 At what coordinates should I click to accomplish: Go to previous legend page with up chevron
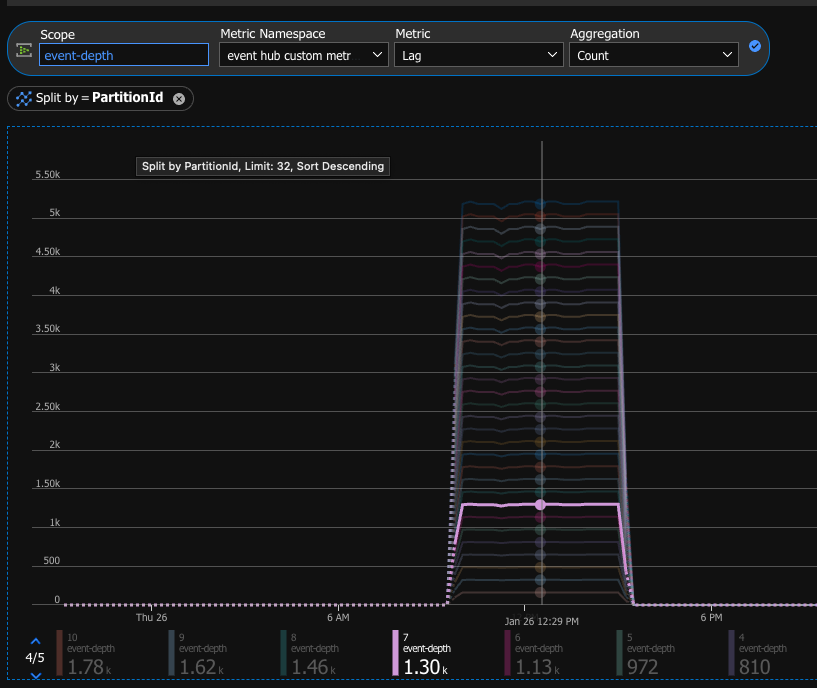coord(35,641)
